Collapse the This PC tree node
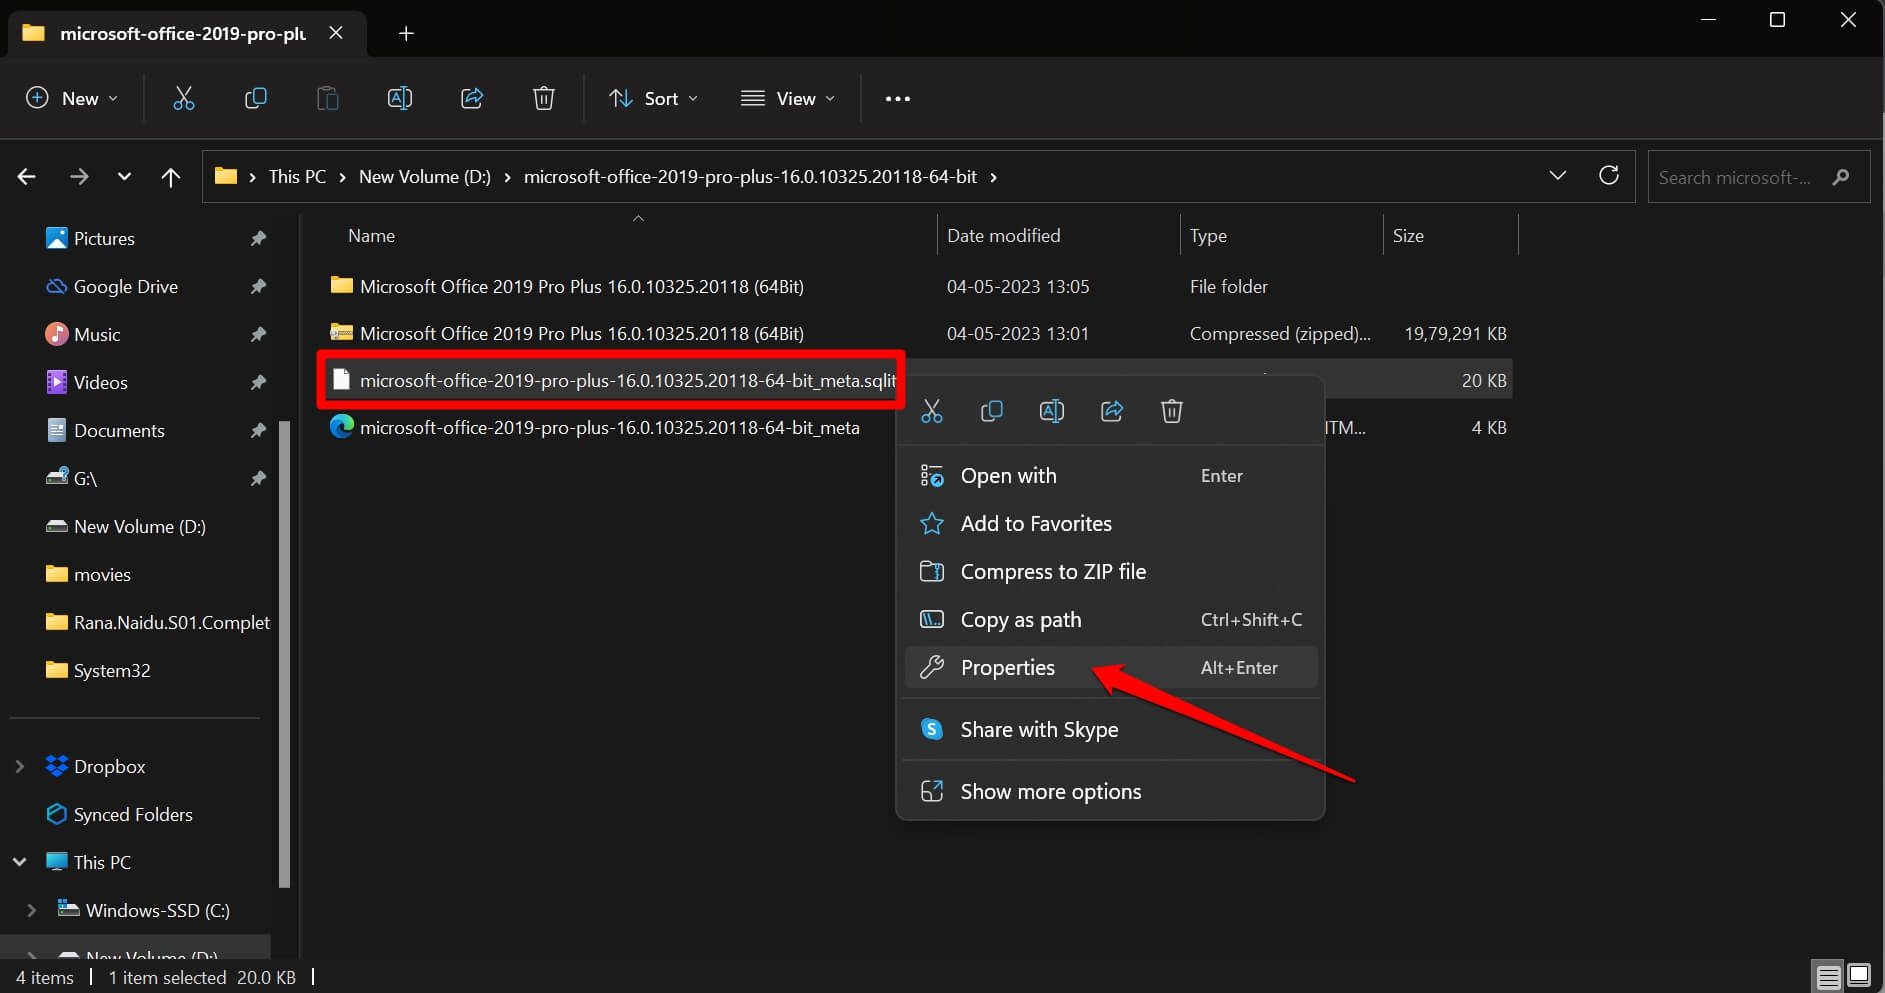Screen dimensions: 1885x993 click(19, 862)
